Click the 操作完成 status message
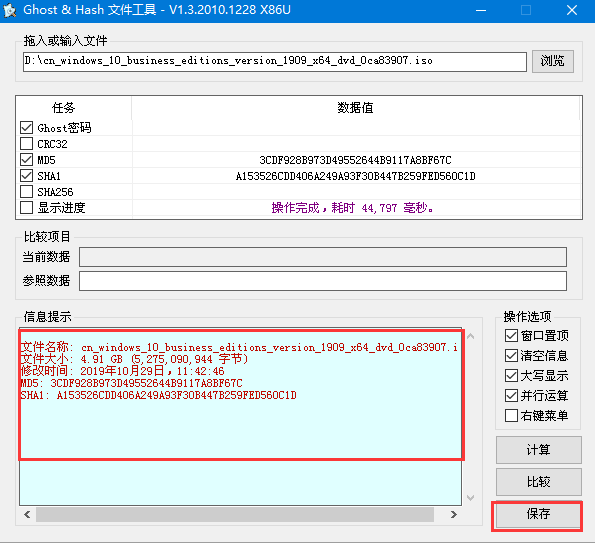 353,208
